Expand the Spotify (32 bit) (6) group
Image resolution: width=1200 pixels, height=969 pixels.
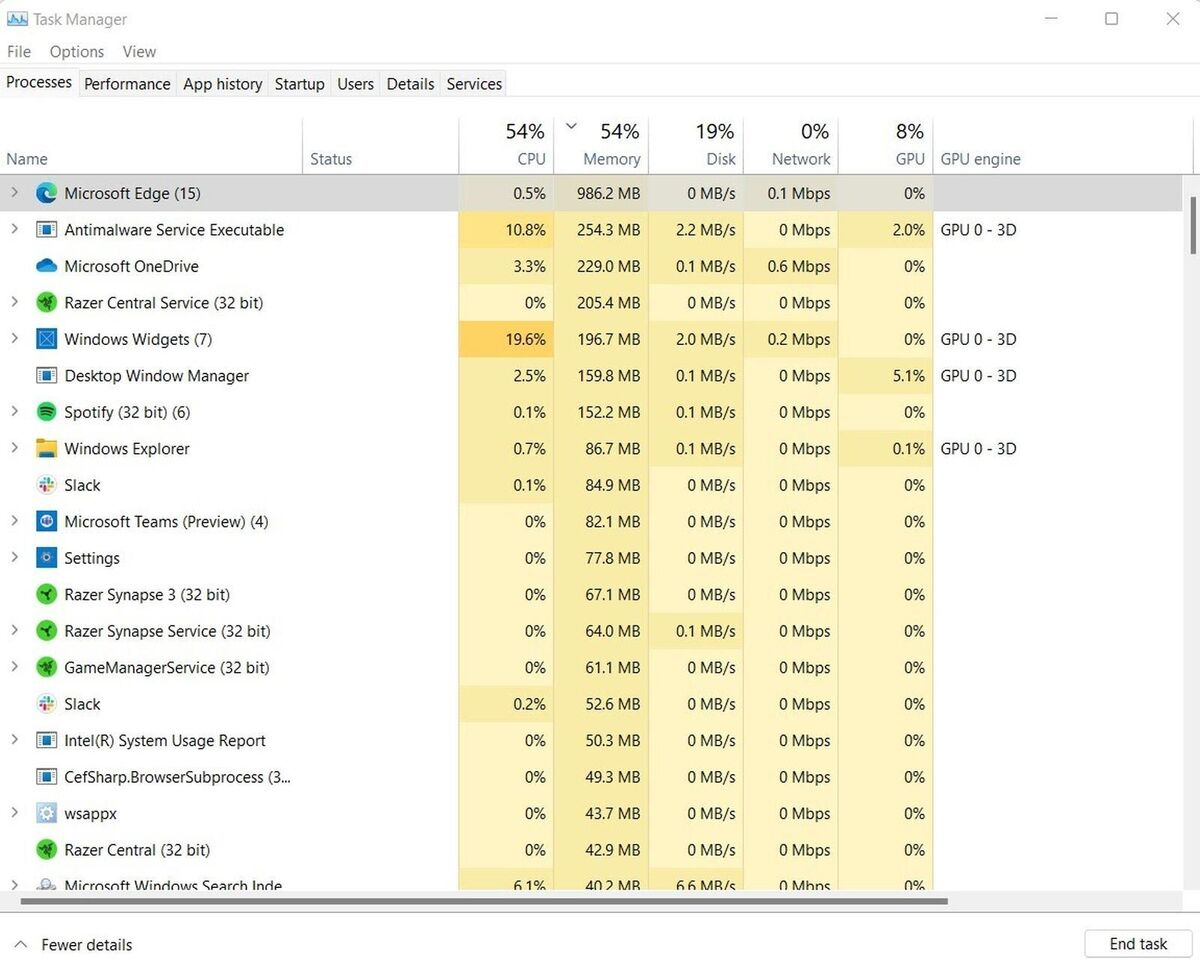tap(14, 412)
